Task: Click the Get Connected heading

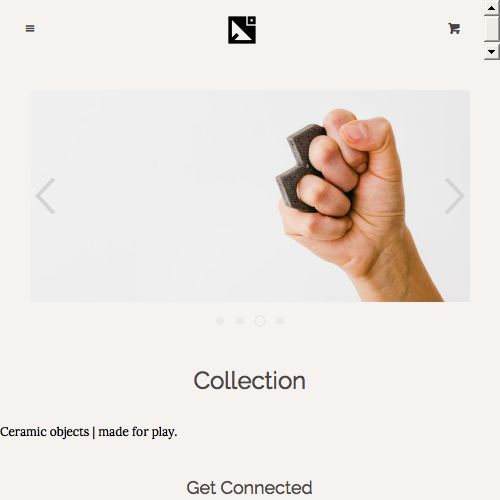Action: (x=249, y=488)
